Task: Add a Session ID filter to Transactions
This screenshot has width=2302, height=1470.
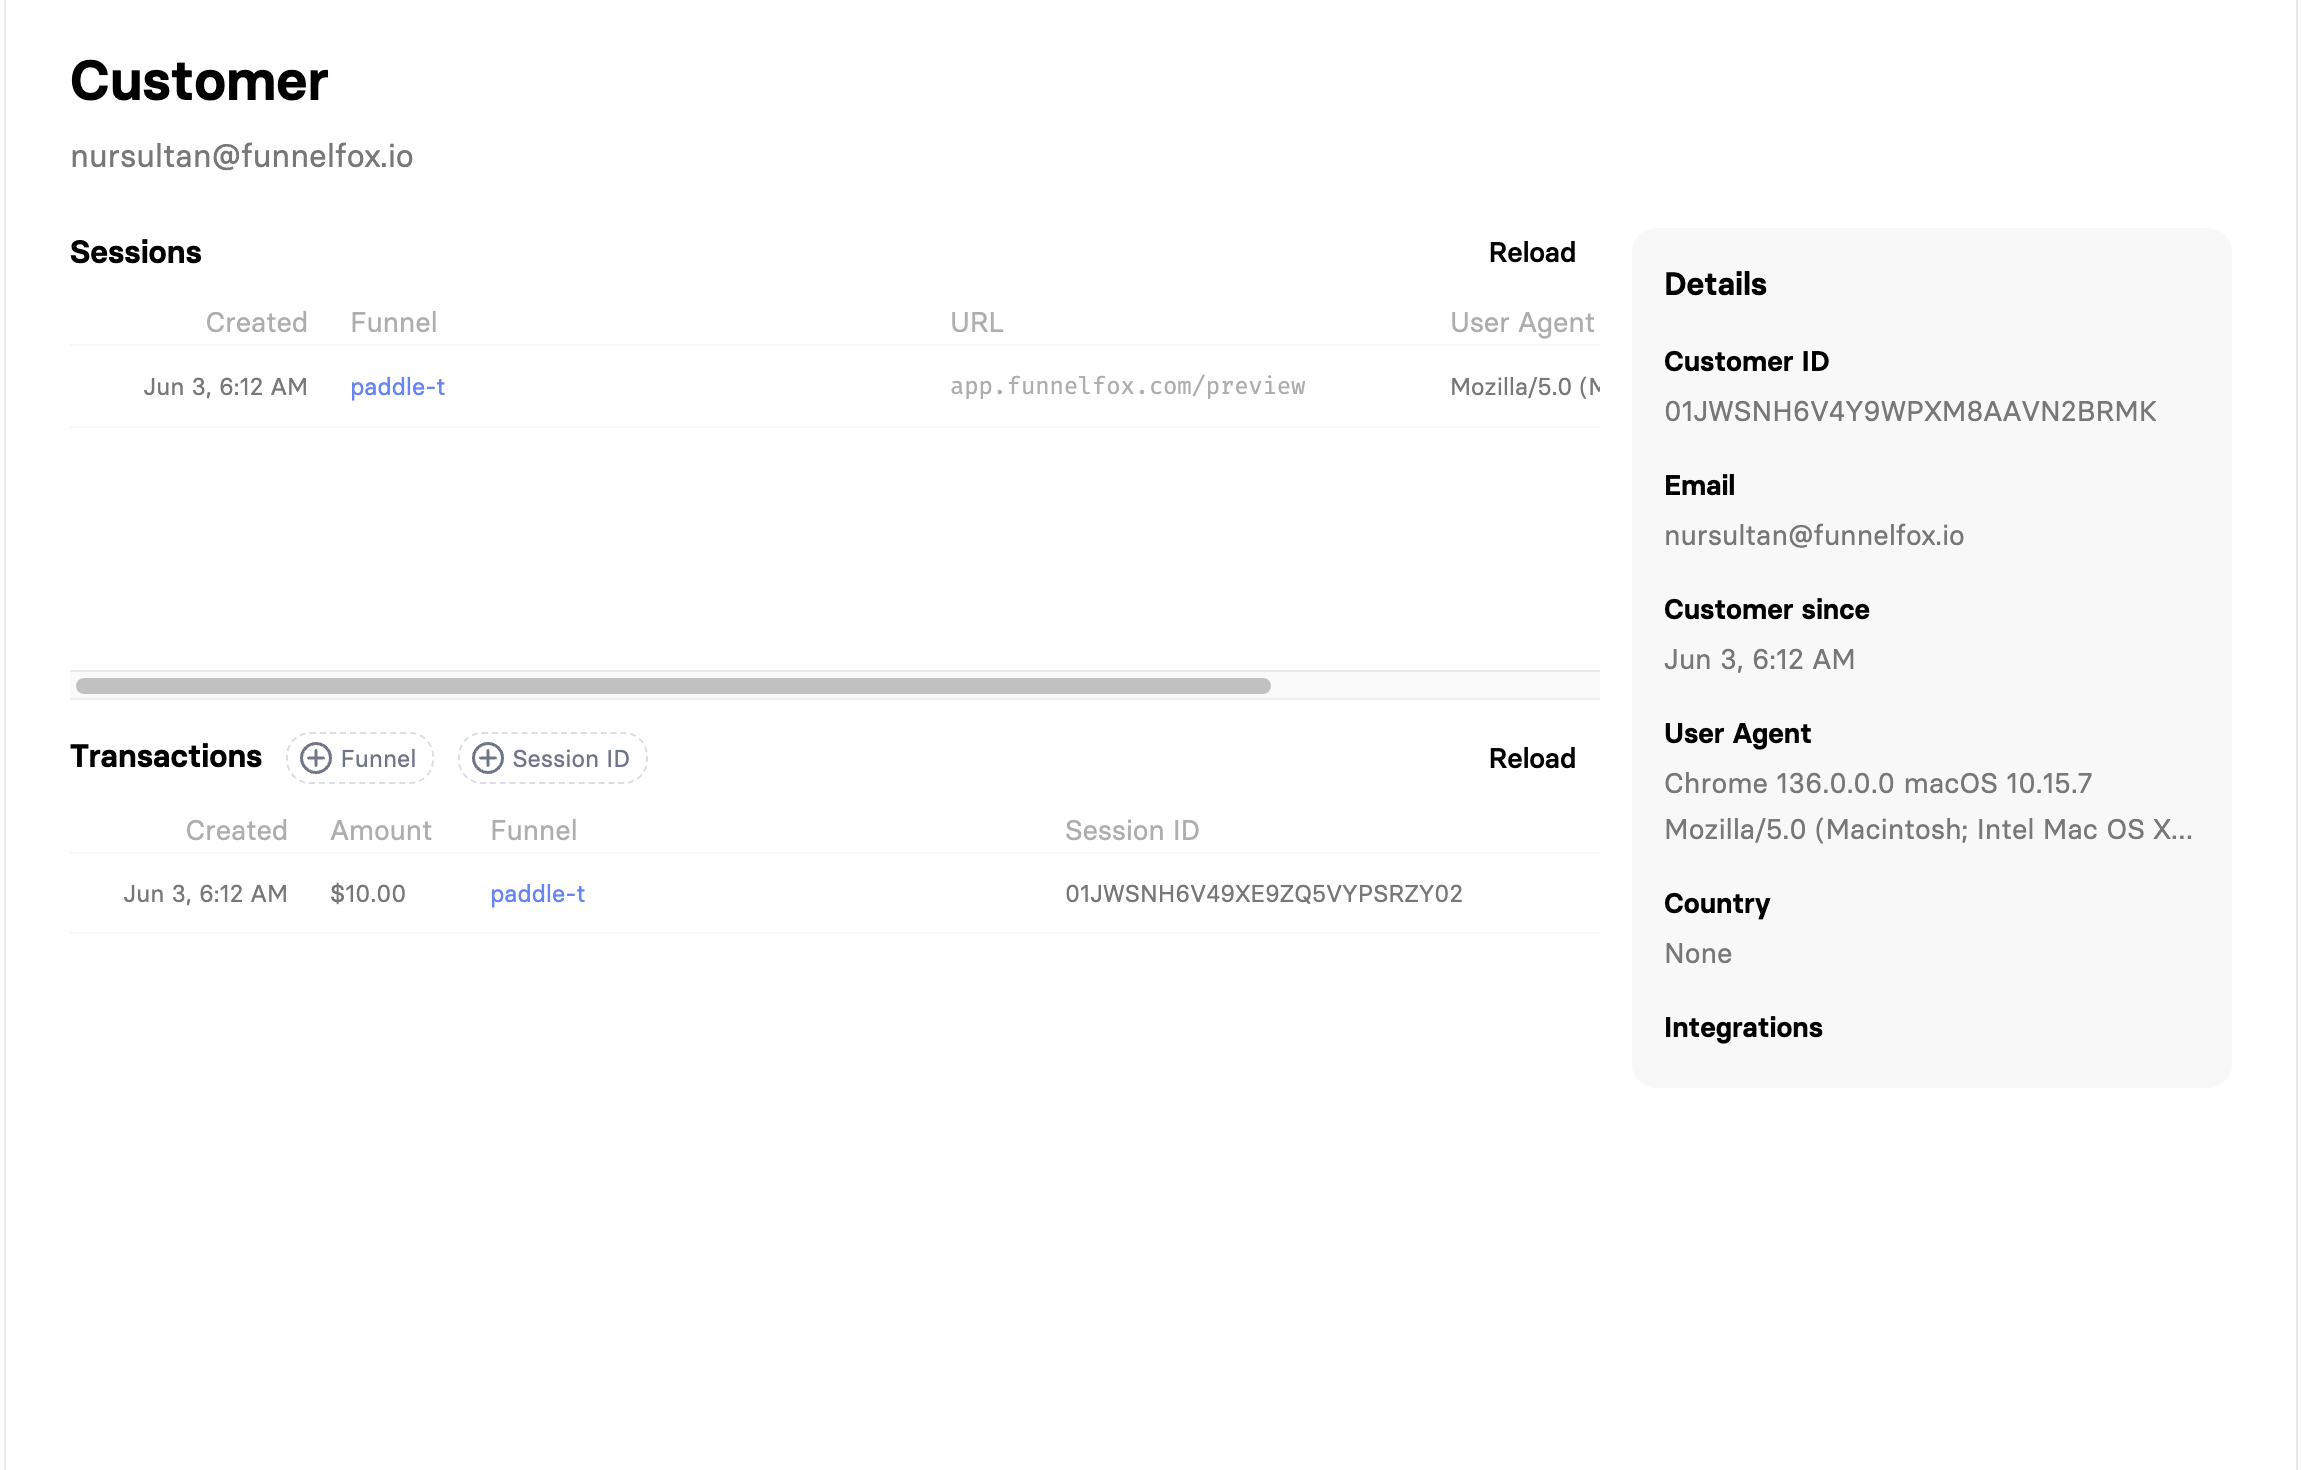Action: [x=553, y=758]
